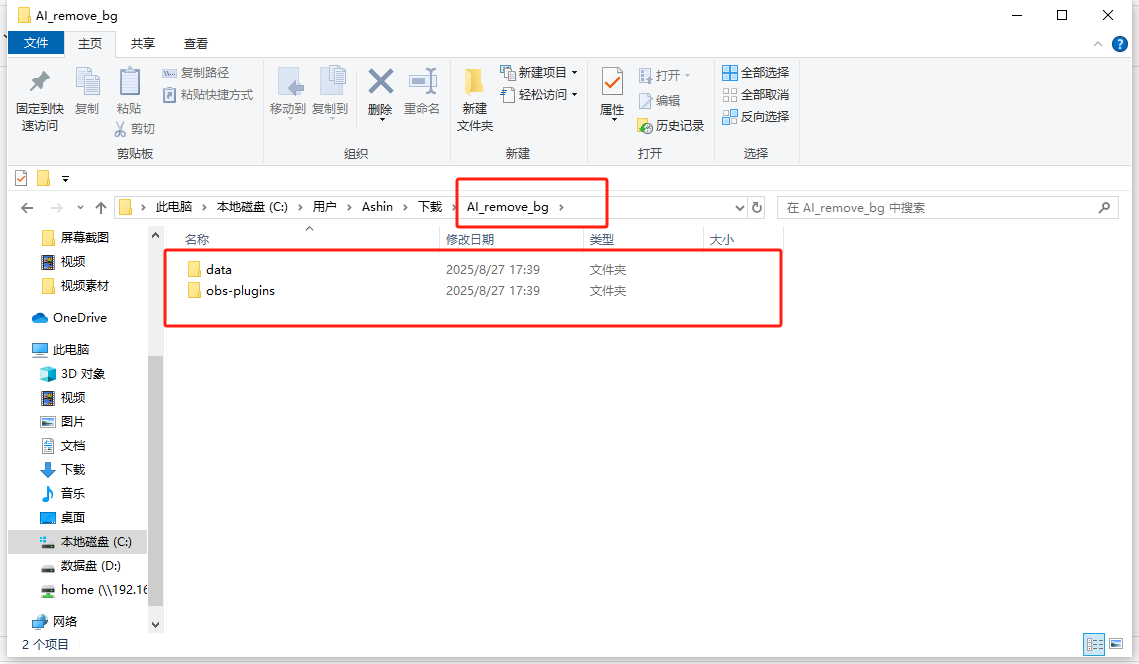Click 全部选择 select all option
Image resolution: width=1139 pixels, height=664 pixels.
coord(755,73)
